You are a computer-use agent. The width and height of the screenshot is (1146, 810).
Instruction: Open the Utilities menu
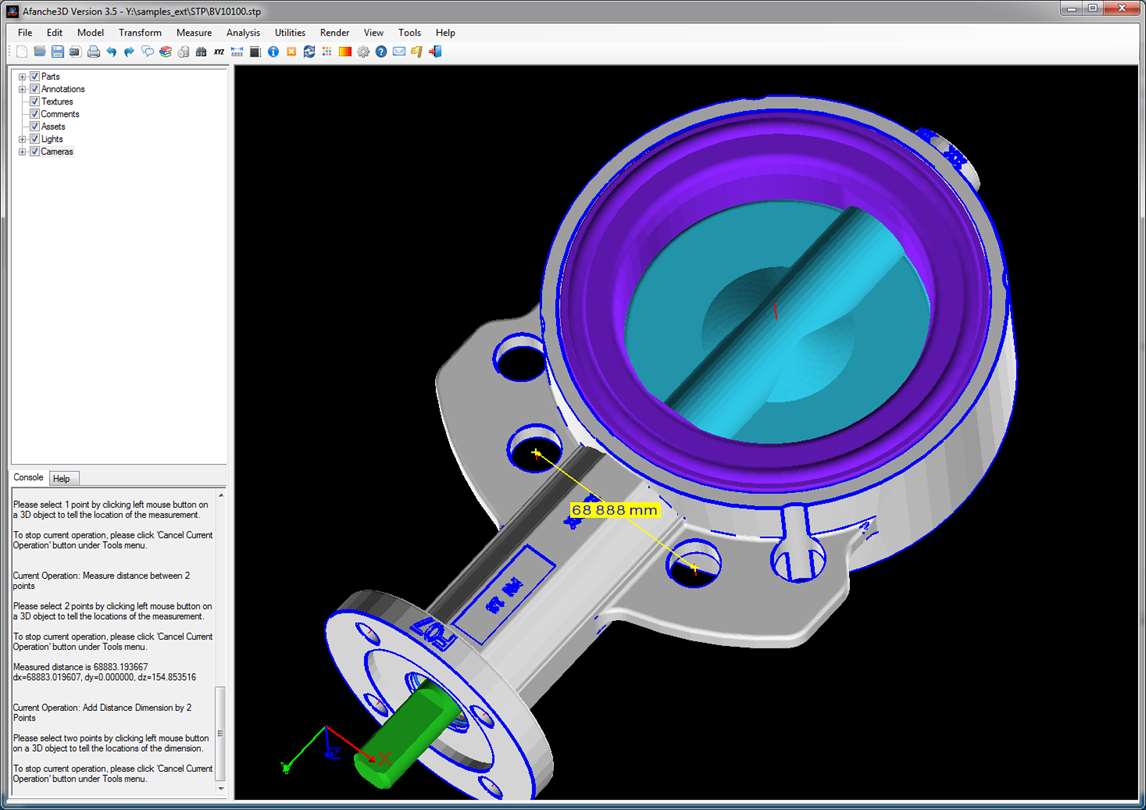coord(290,32)
